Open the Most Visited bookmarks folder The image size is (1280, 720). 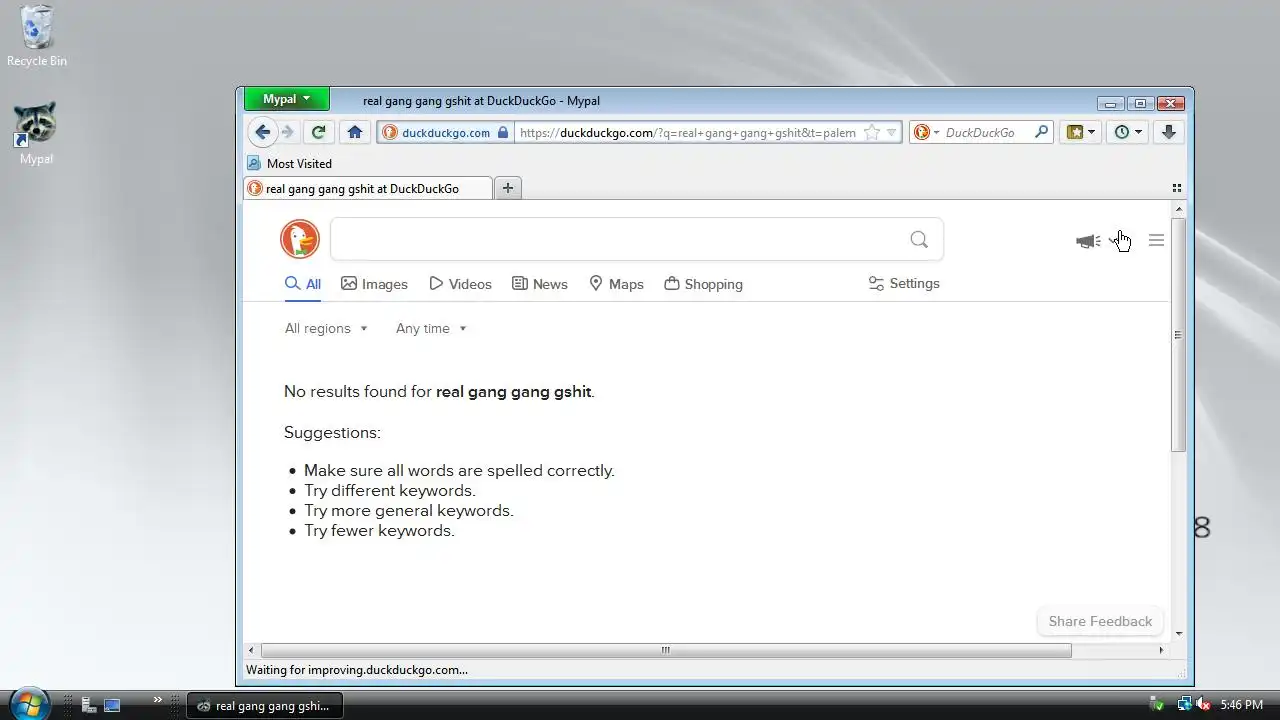point(290,163)
